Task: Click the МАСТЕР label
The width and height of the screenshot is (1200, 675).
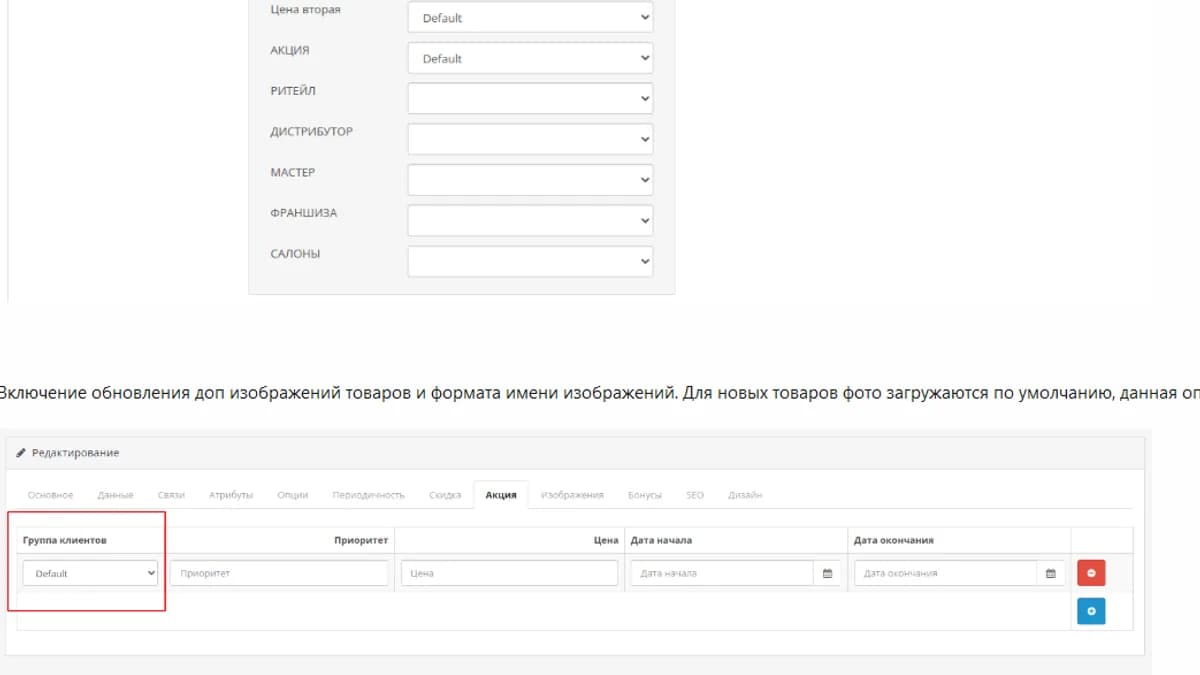Action: (292, 172)
